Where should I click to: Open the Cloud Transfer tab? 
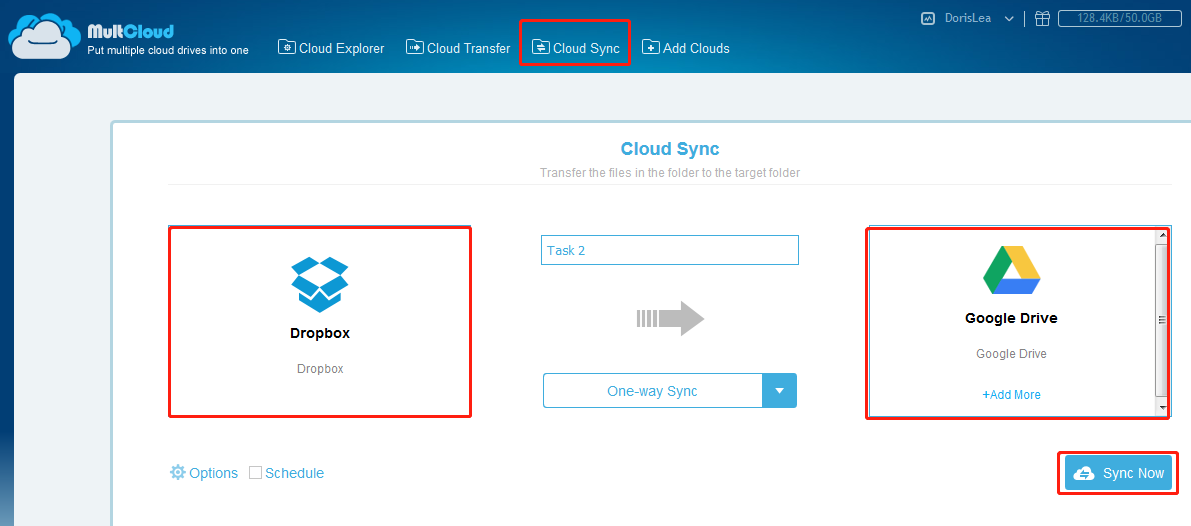pos(458,48)
